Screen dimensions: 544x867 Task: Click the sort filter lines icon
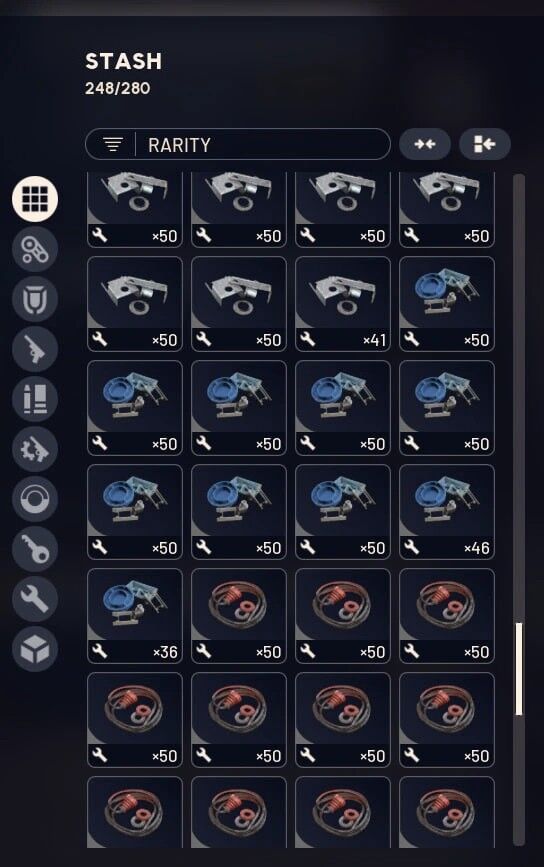point(113,144)
